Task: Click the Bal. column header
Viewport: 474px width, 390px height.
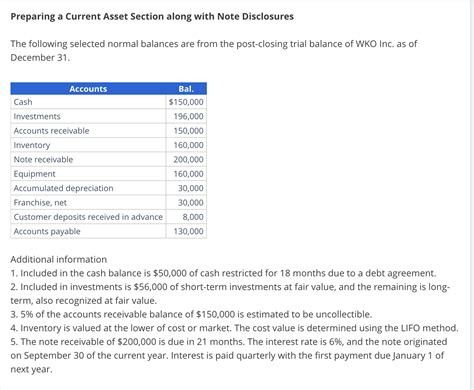Action: point(186,89)
